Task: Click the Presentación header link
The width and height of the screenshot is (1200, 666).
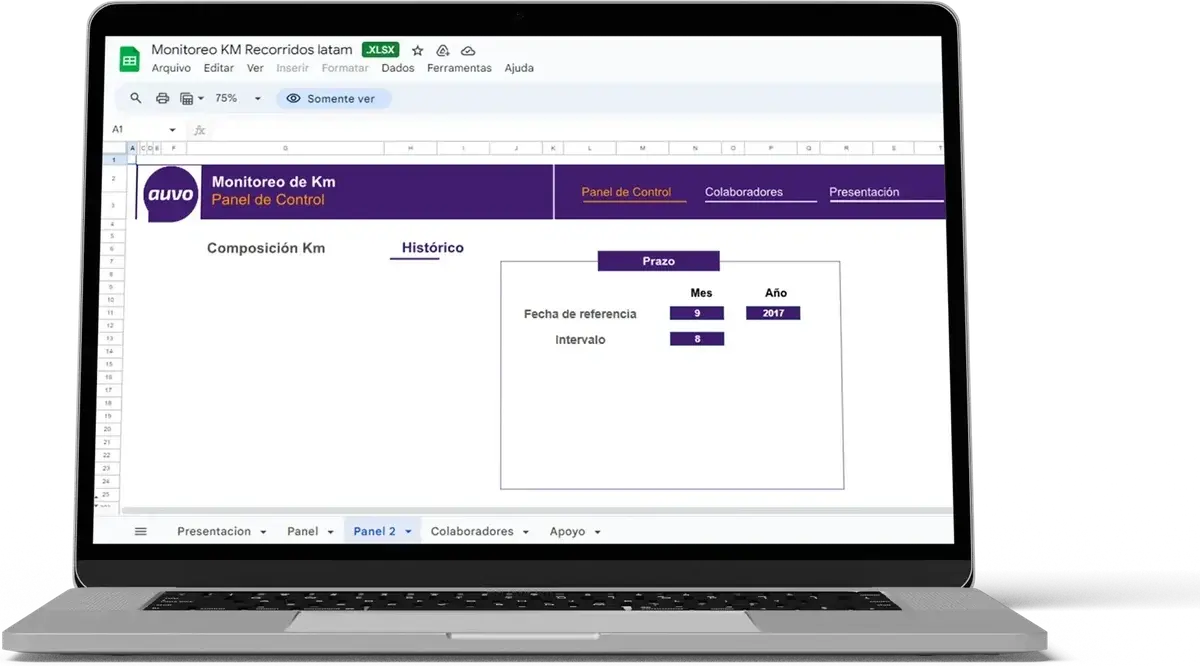Action: point(864,192)
